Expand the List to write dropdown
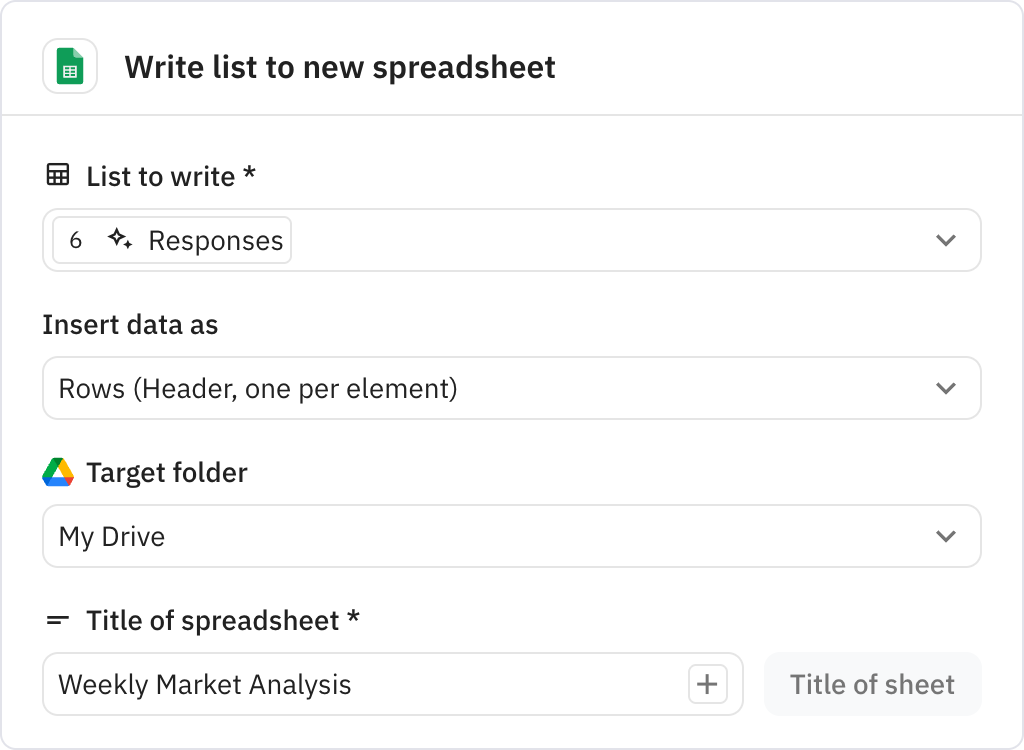This screenshot has width=1024, height=750. pyautogui.click(x=944, y=240)
